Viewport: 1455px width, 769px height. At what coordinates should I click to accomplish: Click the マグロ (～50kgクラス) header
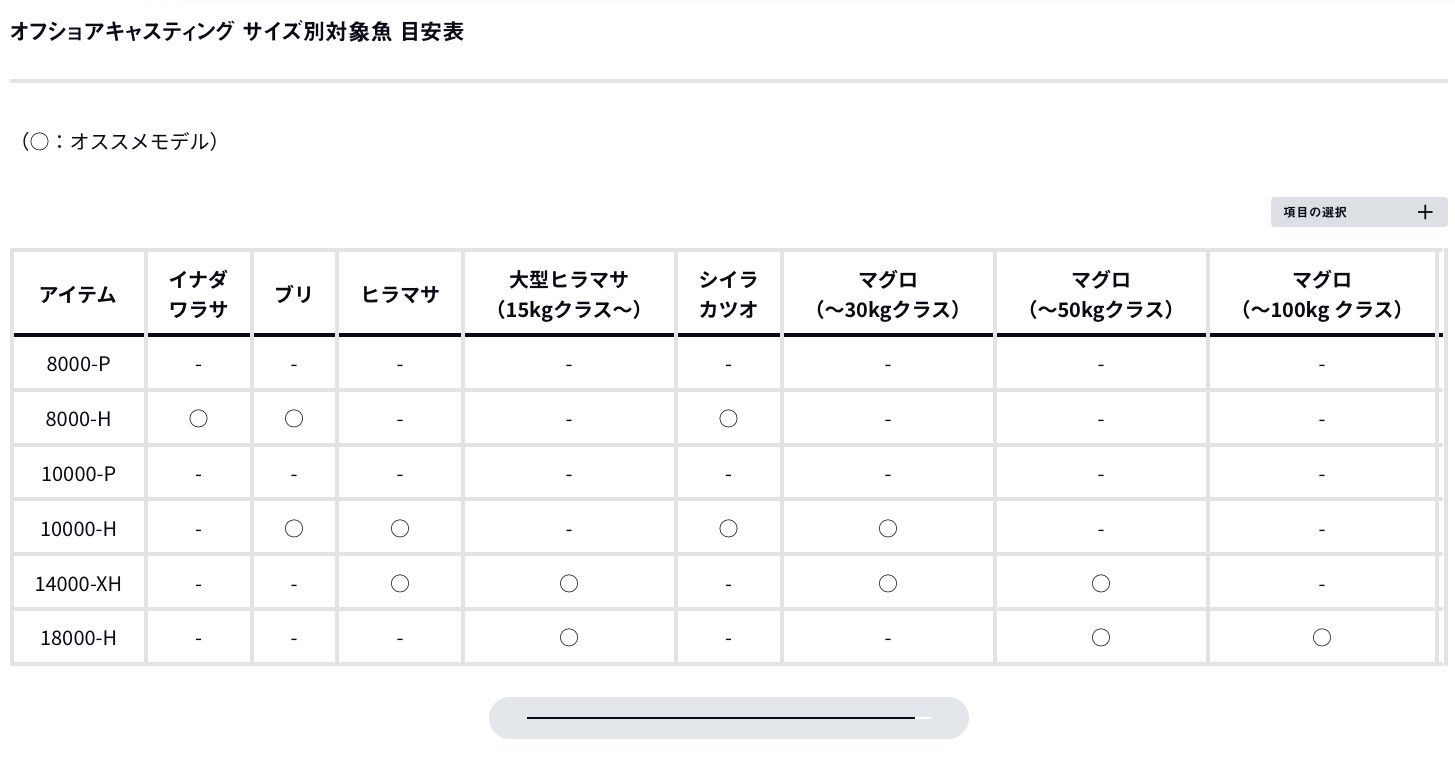tap(1101, 294)
